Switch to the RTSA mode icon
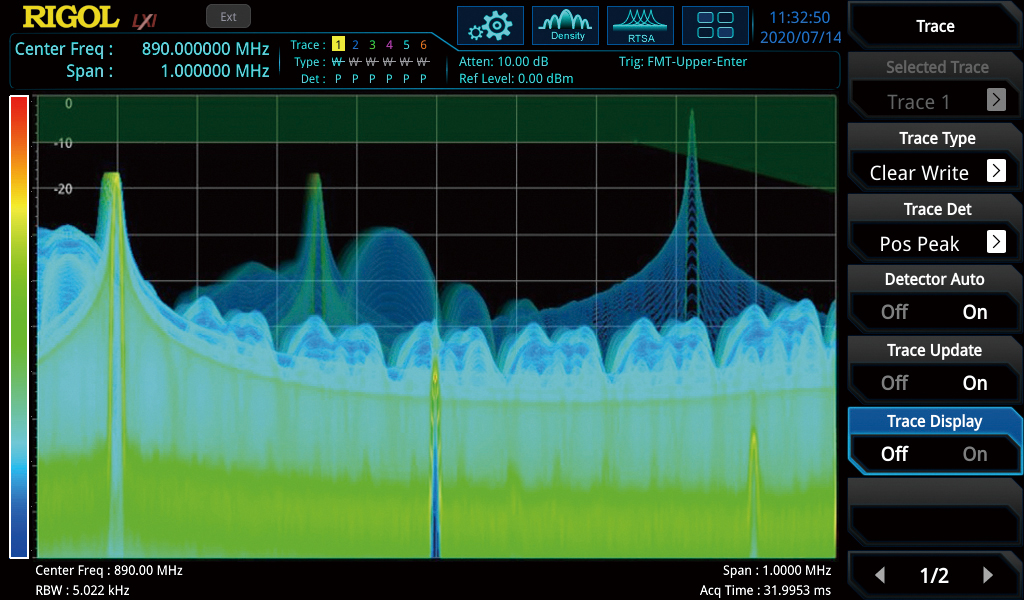 coord(640,25)
